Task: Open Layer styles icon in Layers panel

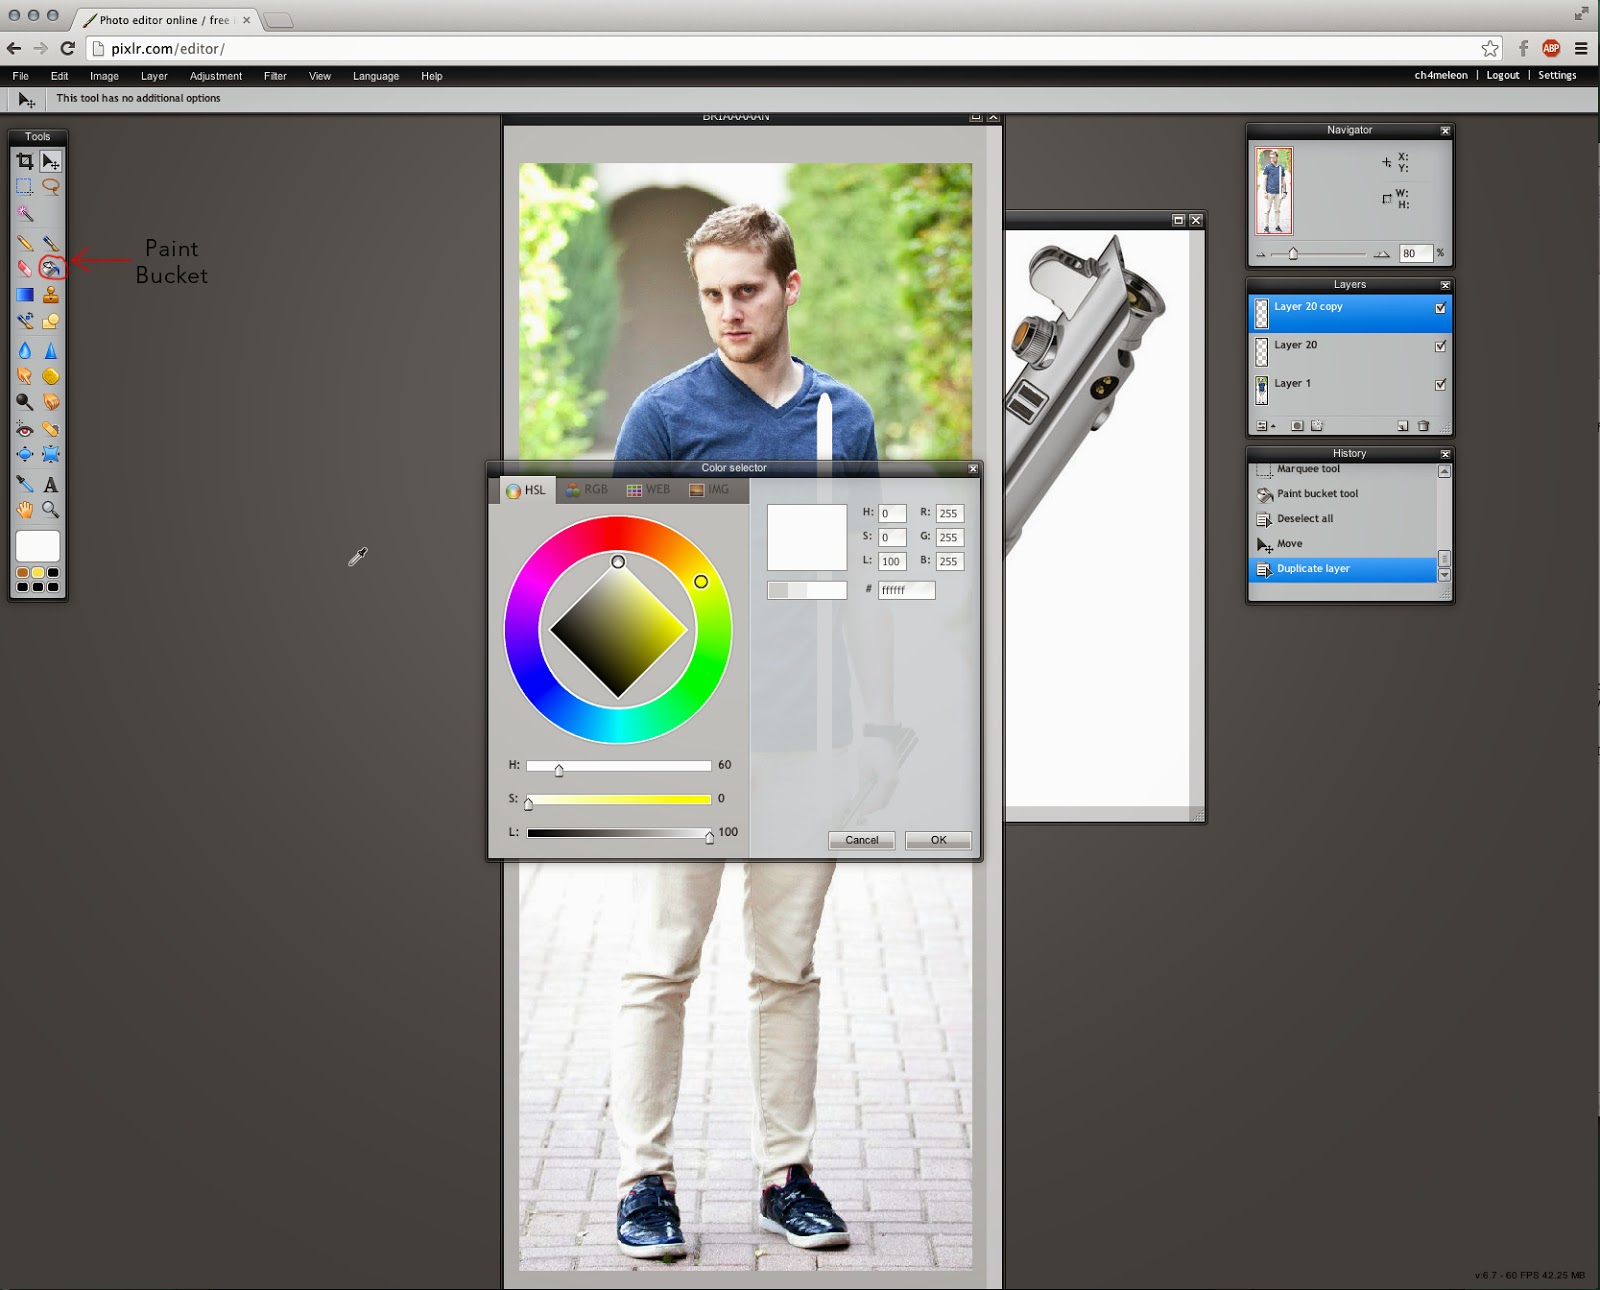Action: click(x=1317, y=426)
